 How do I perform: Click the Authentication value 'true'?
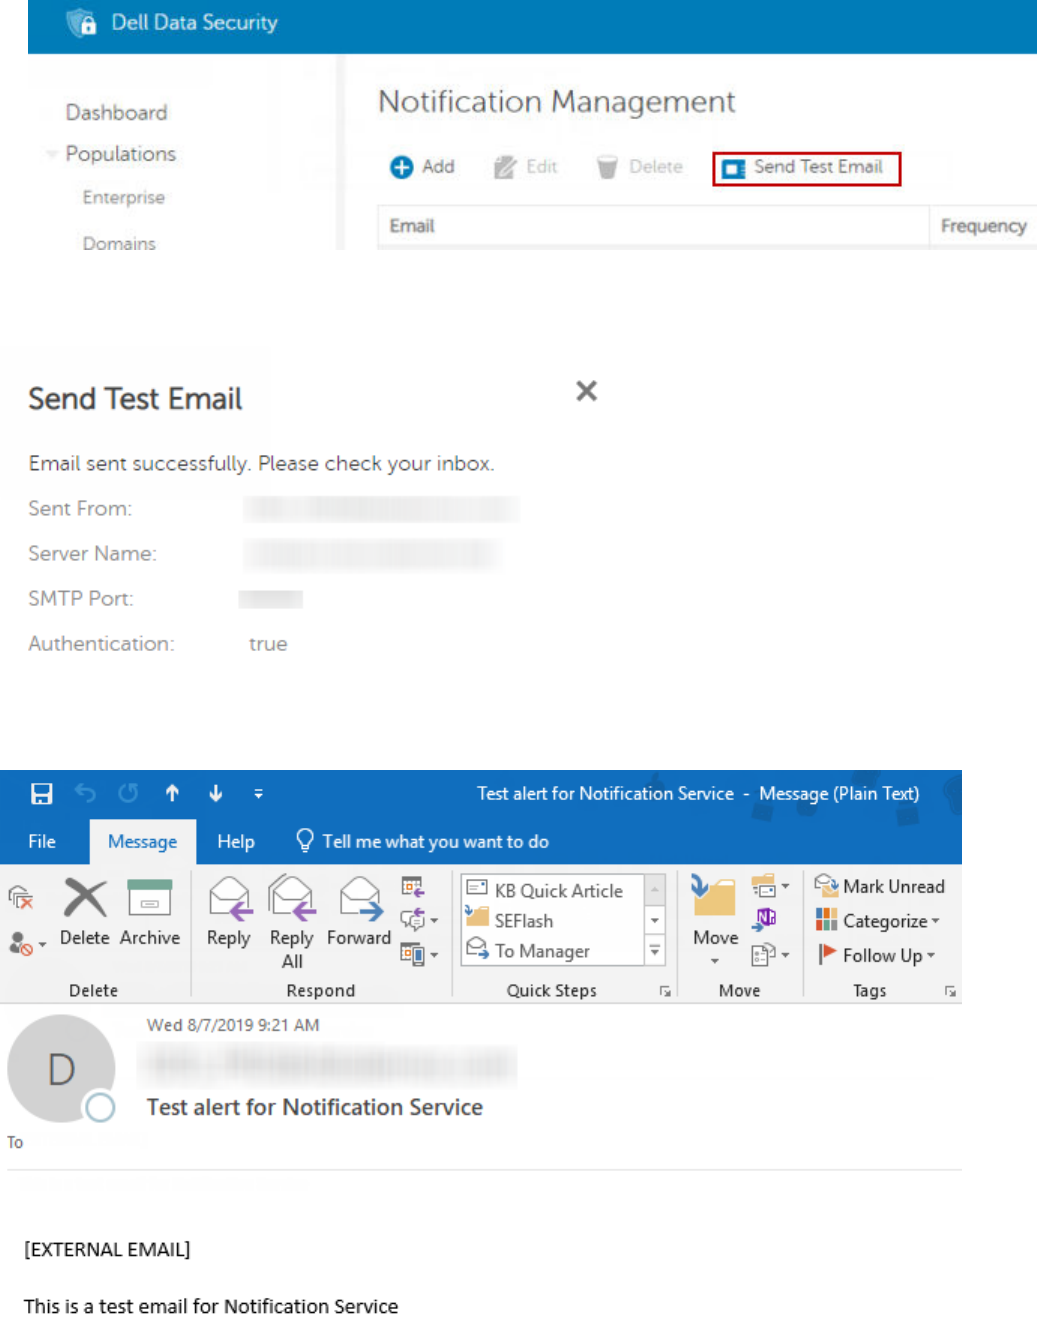tap(268, 644)
